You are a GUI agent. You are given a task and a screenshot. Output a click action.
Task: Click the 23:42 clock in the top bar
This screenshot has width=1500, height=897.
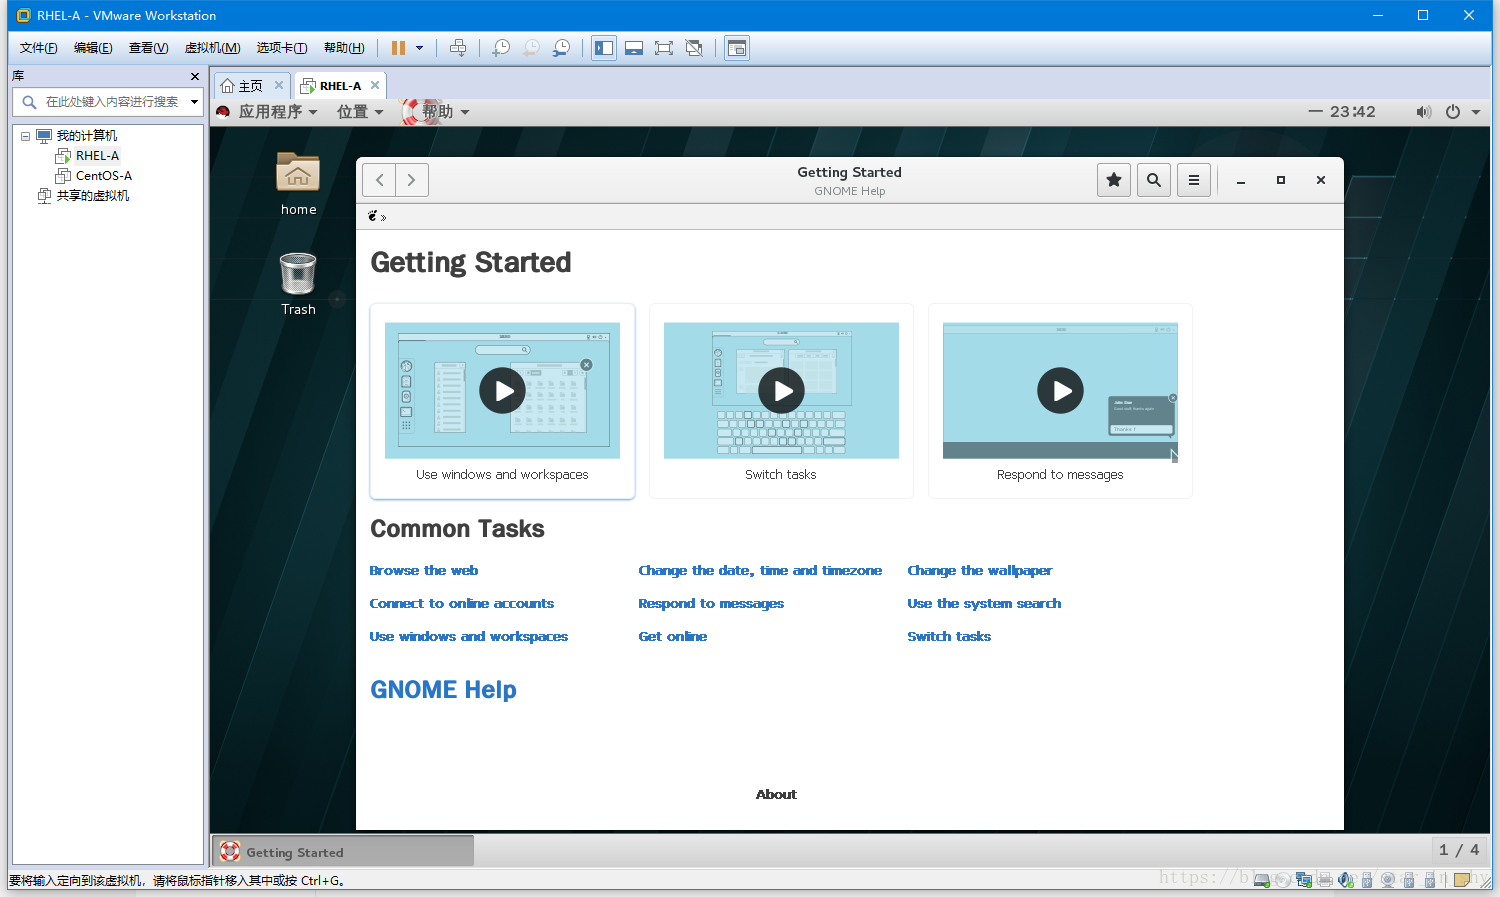[1352, 112]
